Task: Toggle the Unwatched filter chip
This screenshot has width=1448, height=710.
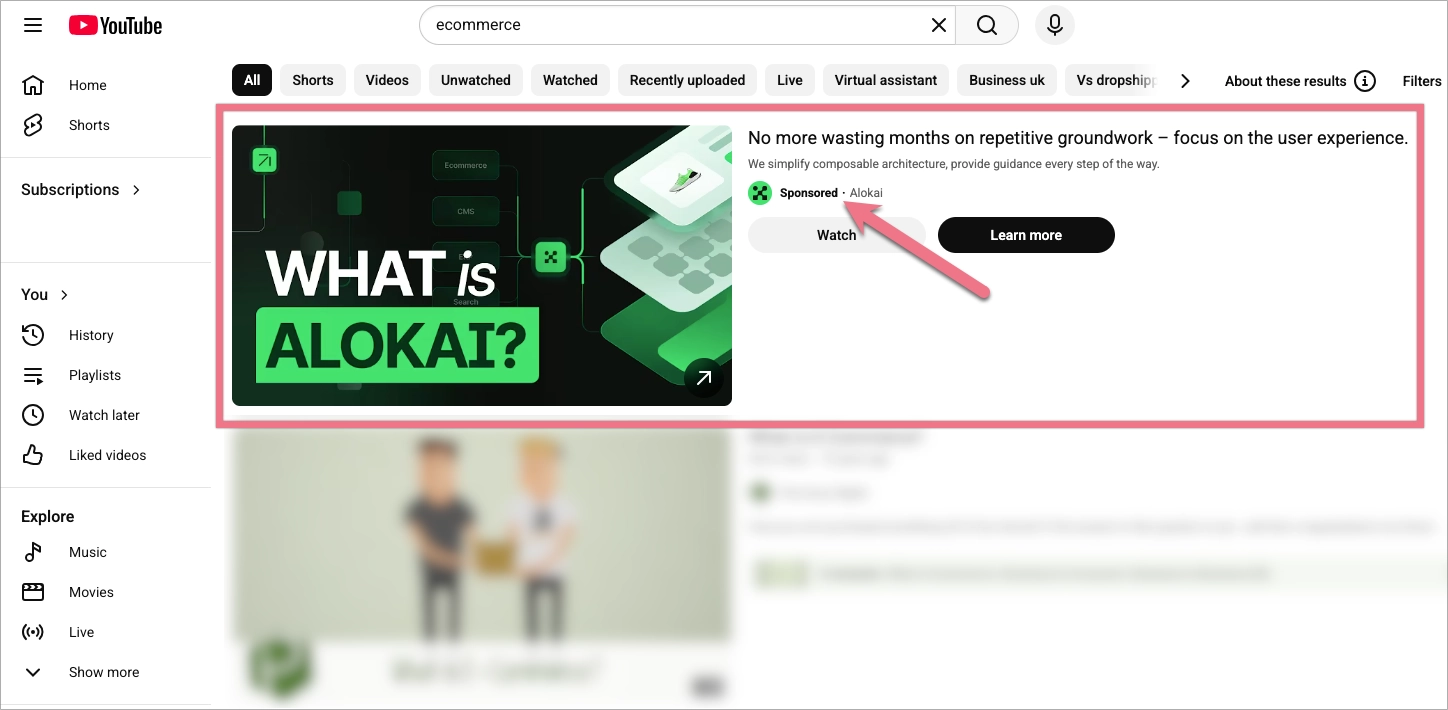Action: [475, 79]
